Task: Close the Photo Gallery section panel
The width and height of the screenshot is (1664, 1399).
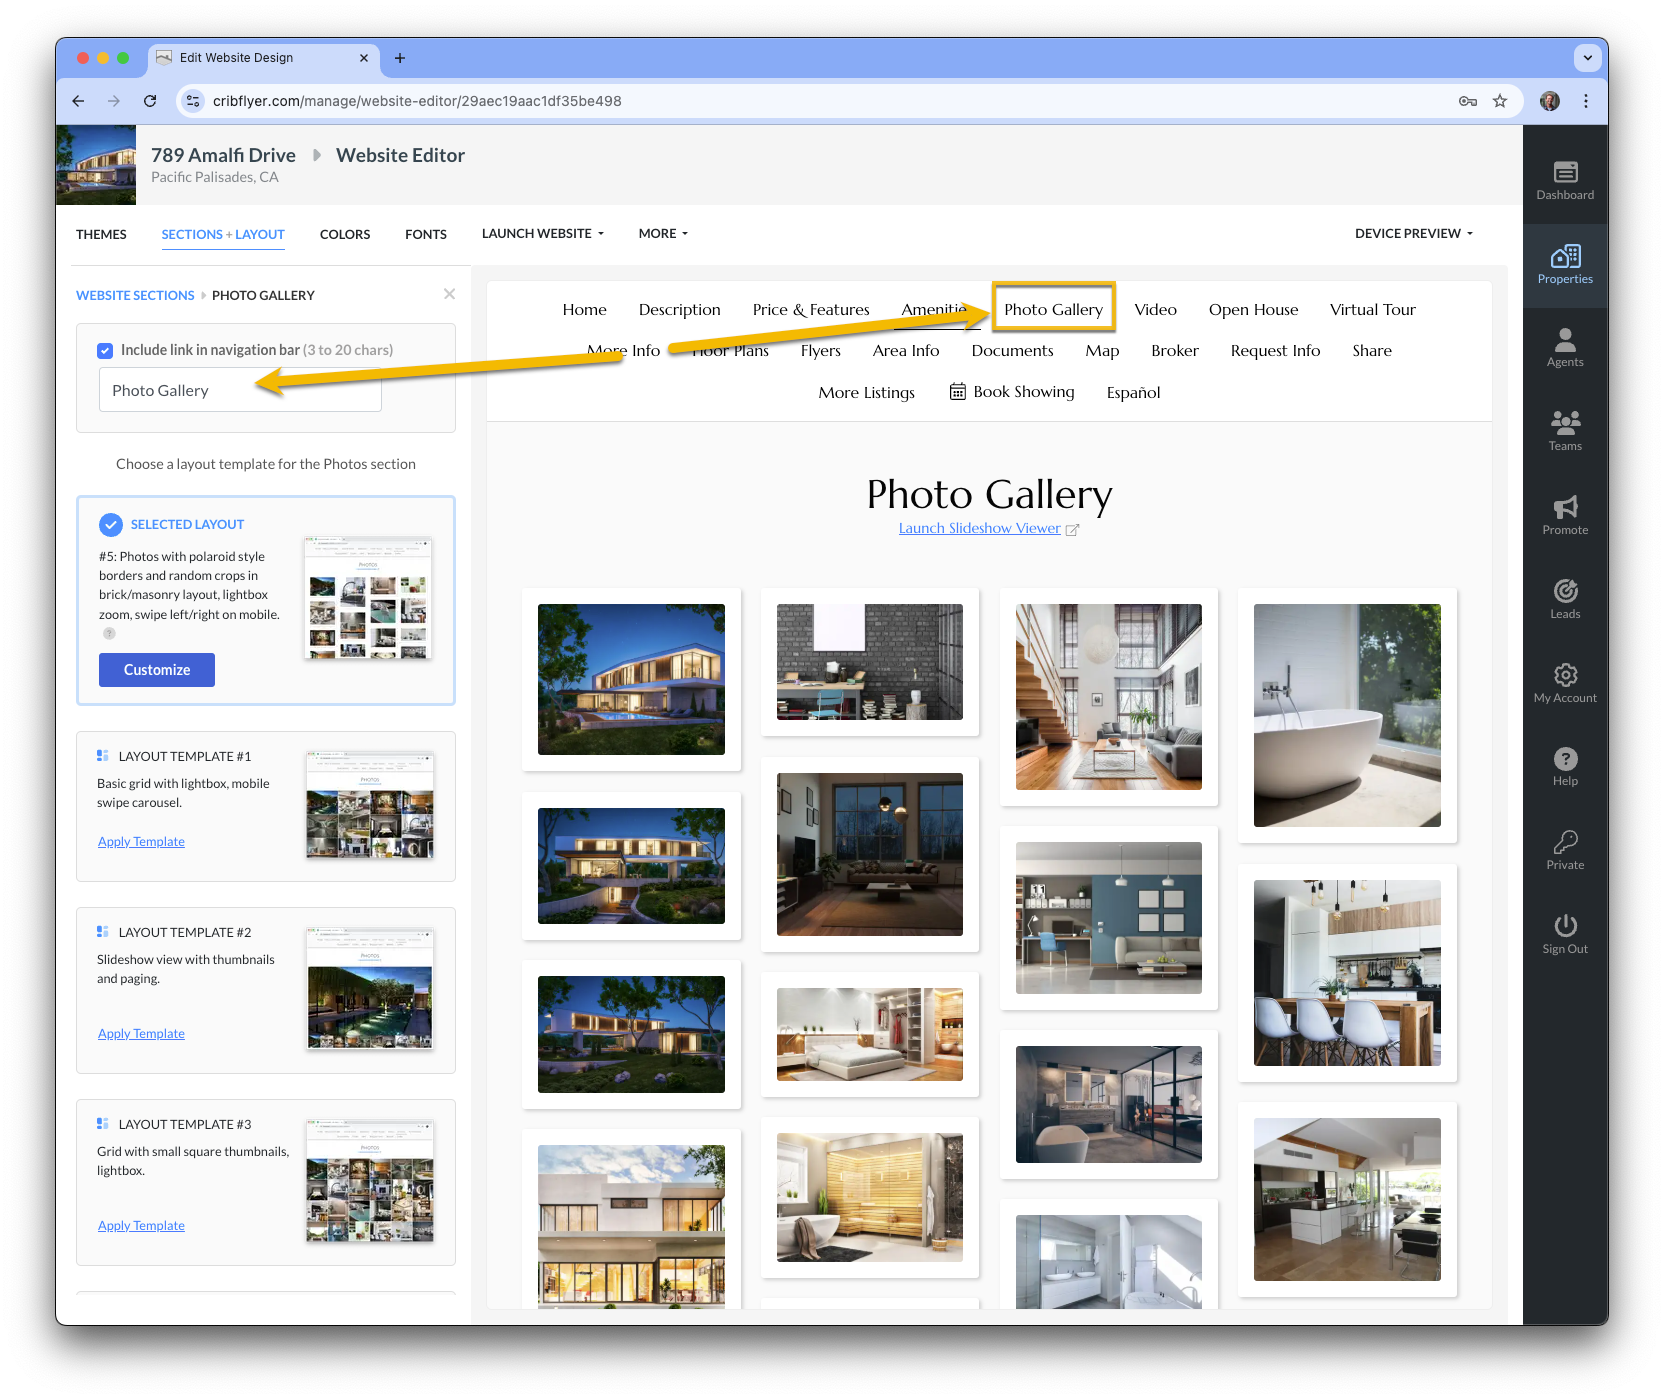Action: tap(449, 294)
